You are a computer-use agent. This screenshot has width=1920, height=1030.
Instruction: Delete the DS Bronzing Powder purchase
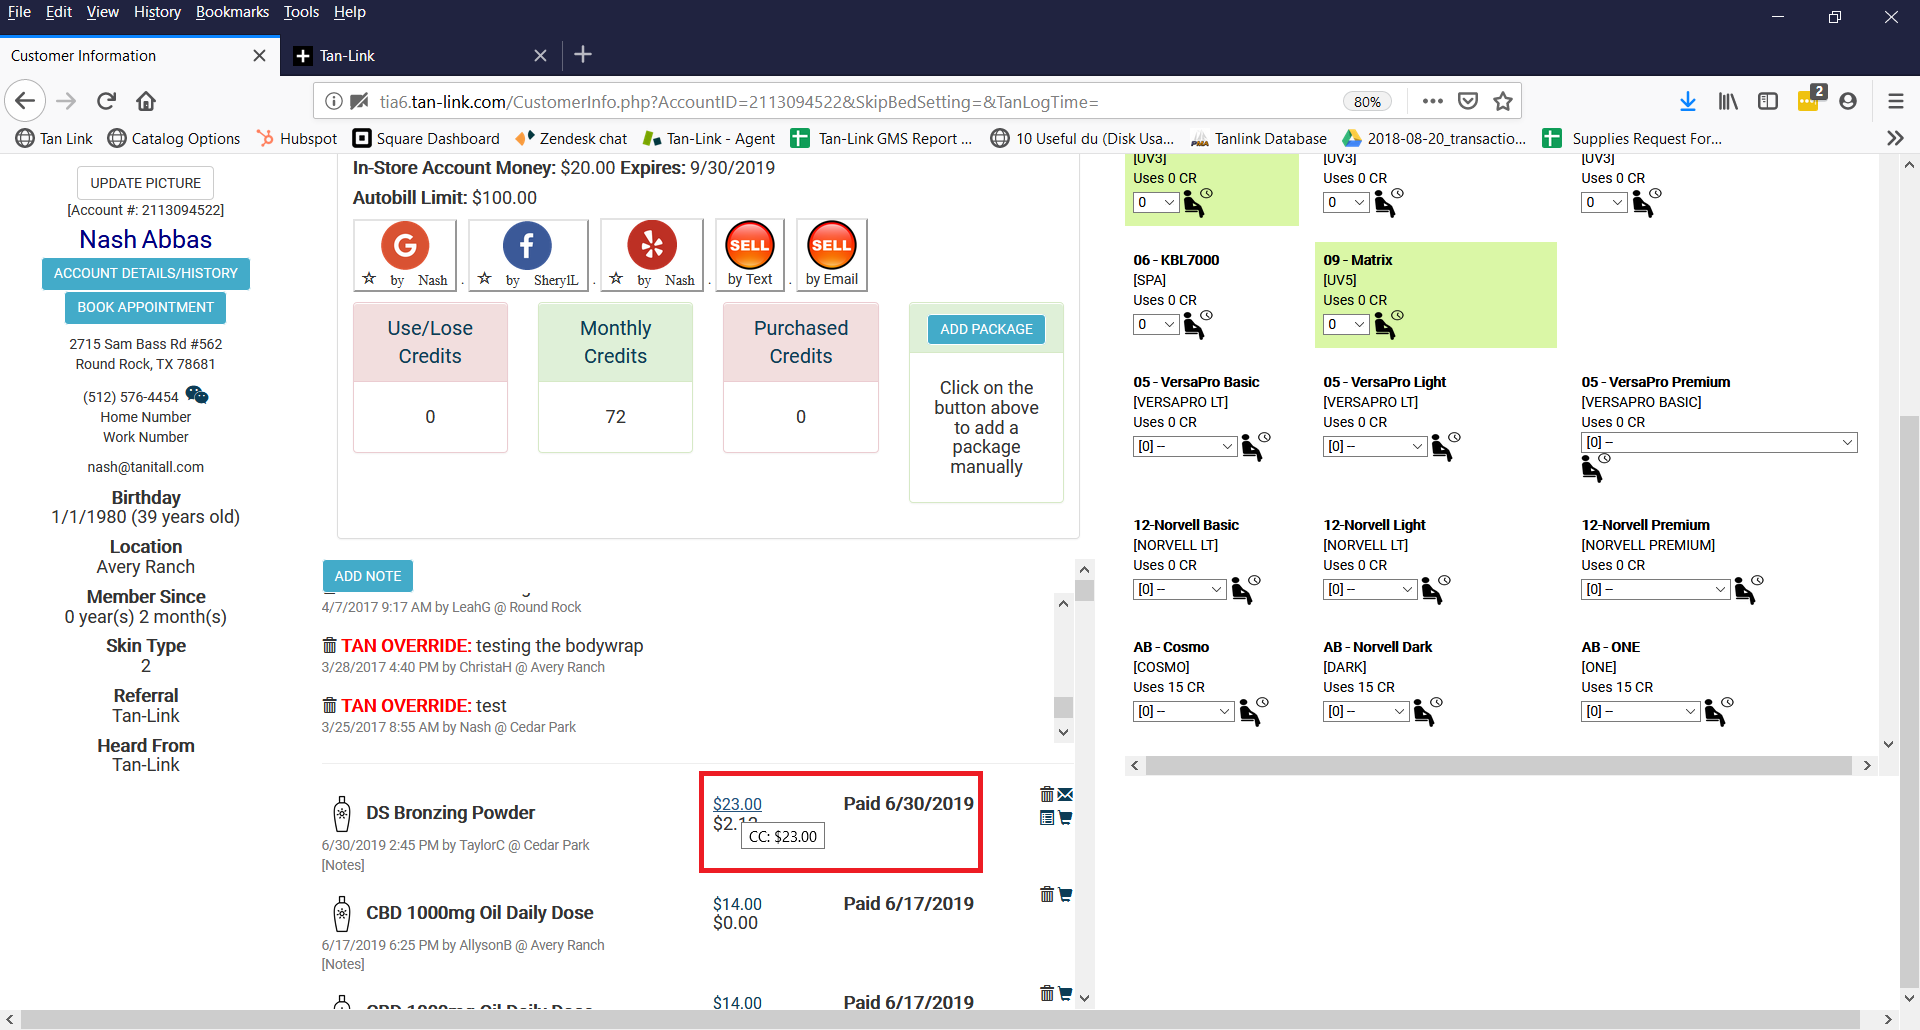point(1047,794)
